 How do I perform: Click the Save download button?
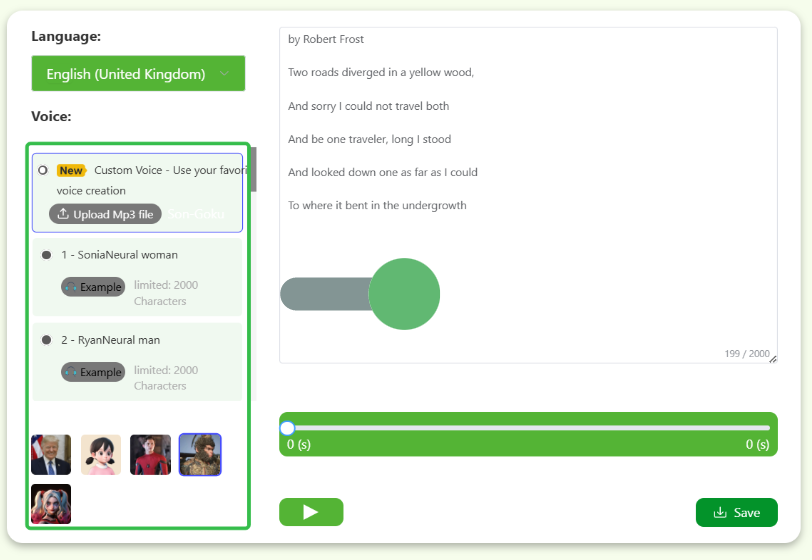point(736,512)
